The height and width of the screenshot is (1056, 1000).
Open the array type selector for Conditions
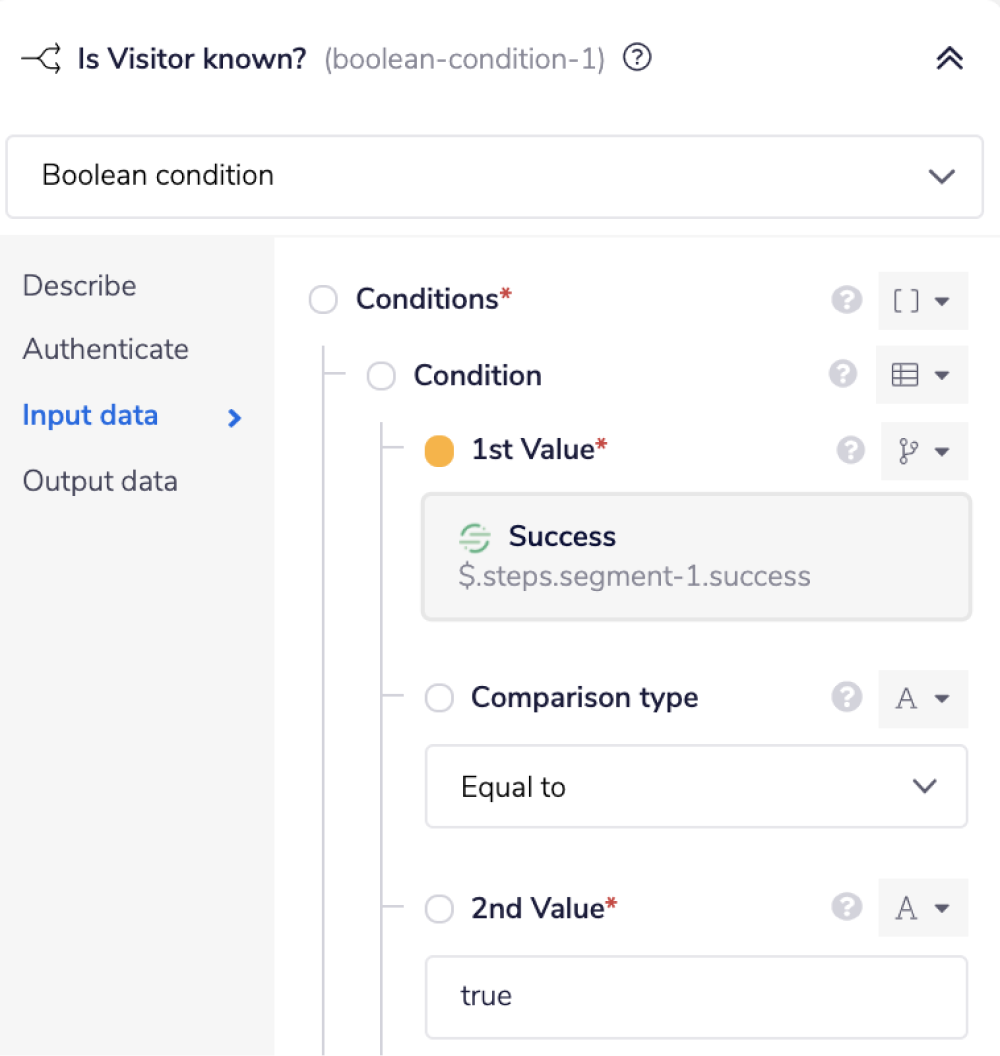tap(923, 299)
